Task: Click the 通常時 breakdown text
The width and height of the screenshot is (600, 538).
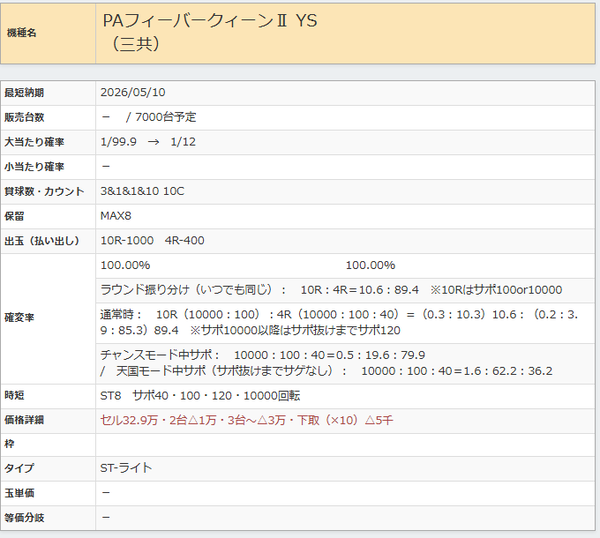Action: pyautogui.click(x=339, y=322)
